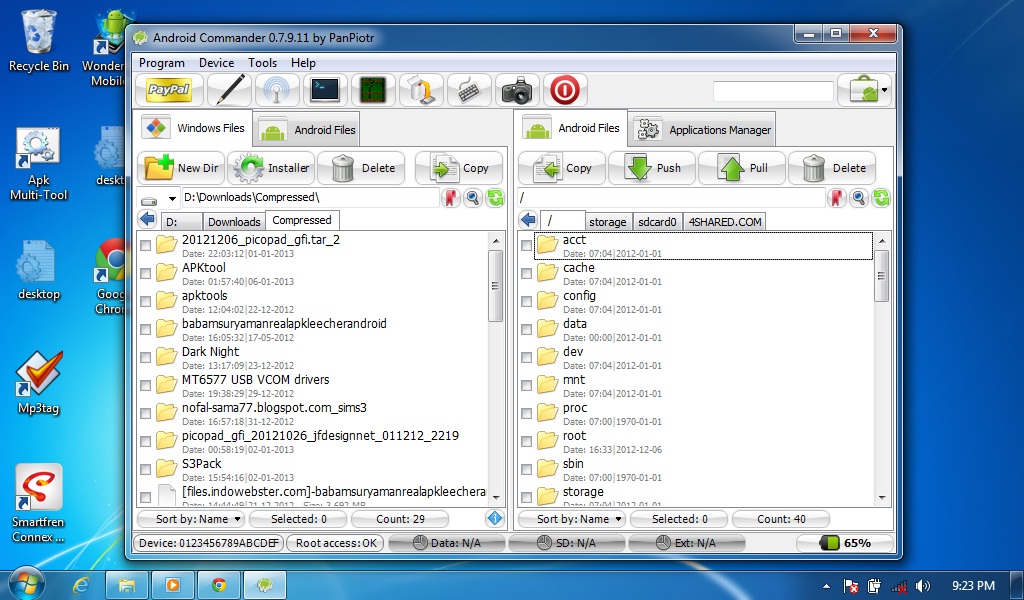This screenshot has width=1024, height=600.
Task: Click Copy button in Android pane
Action: point(562,168)
